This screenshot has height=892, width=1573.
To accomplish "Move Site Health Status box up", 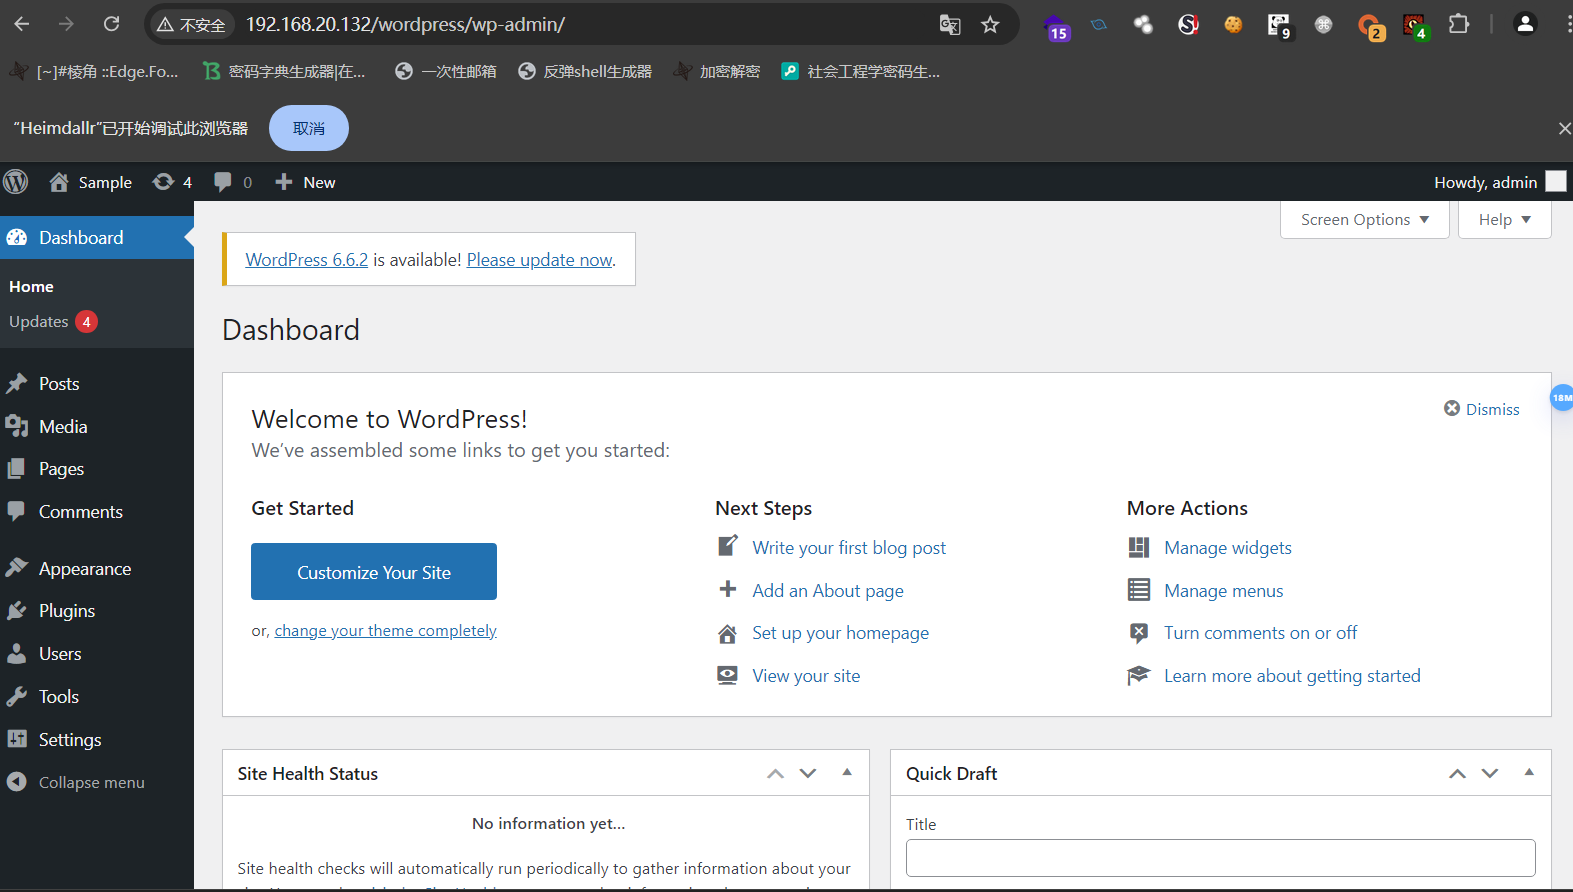I will (x=775, y=774).
